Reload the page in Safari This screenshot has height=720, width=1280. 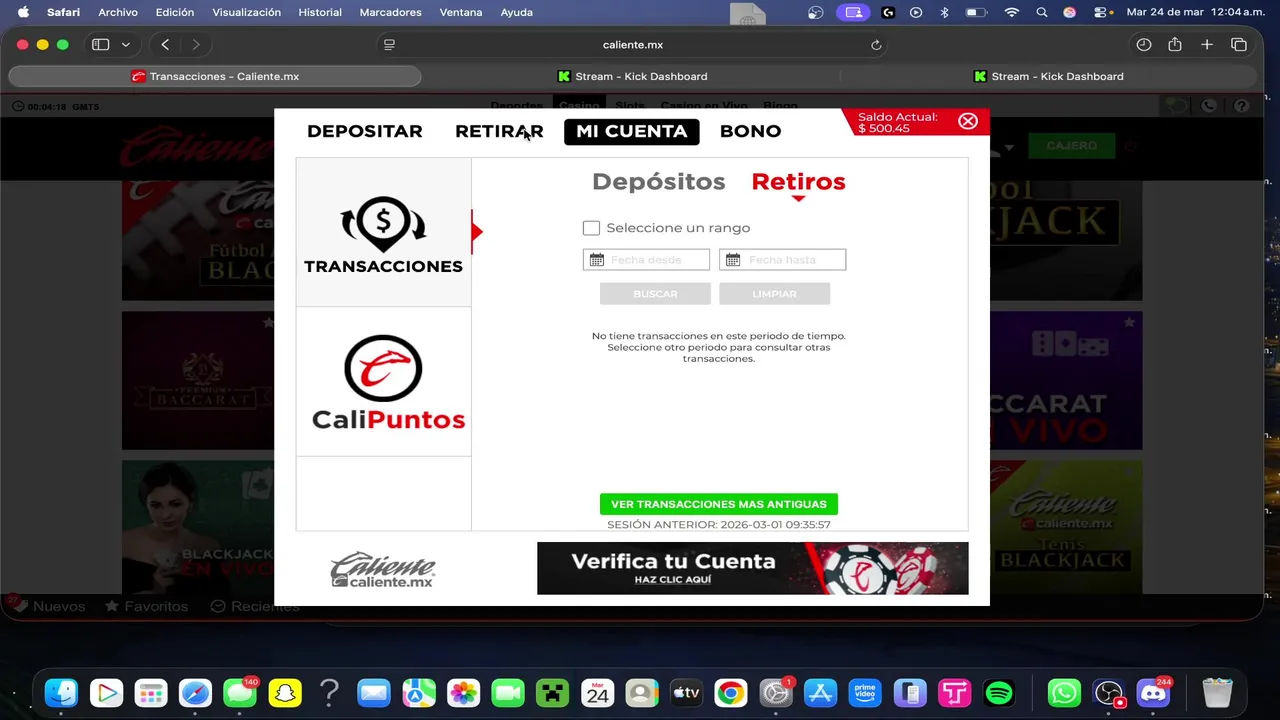click(x=876, y=45)
